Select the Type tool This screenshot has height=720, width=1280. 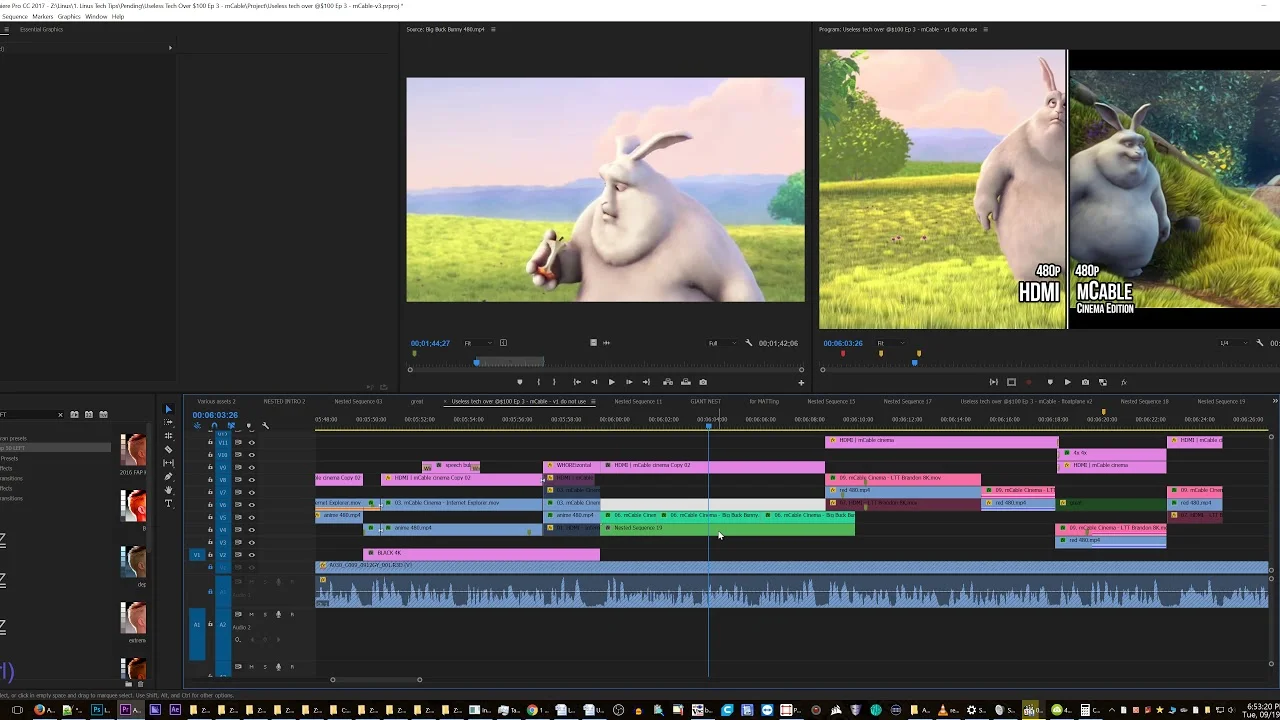(x=168, y=504)
